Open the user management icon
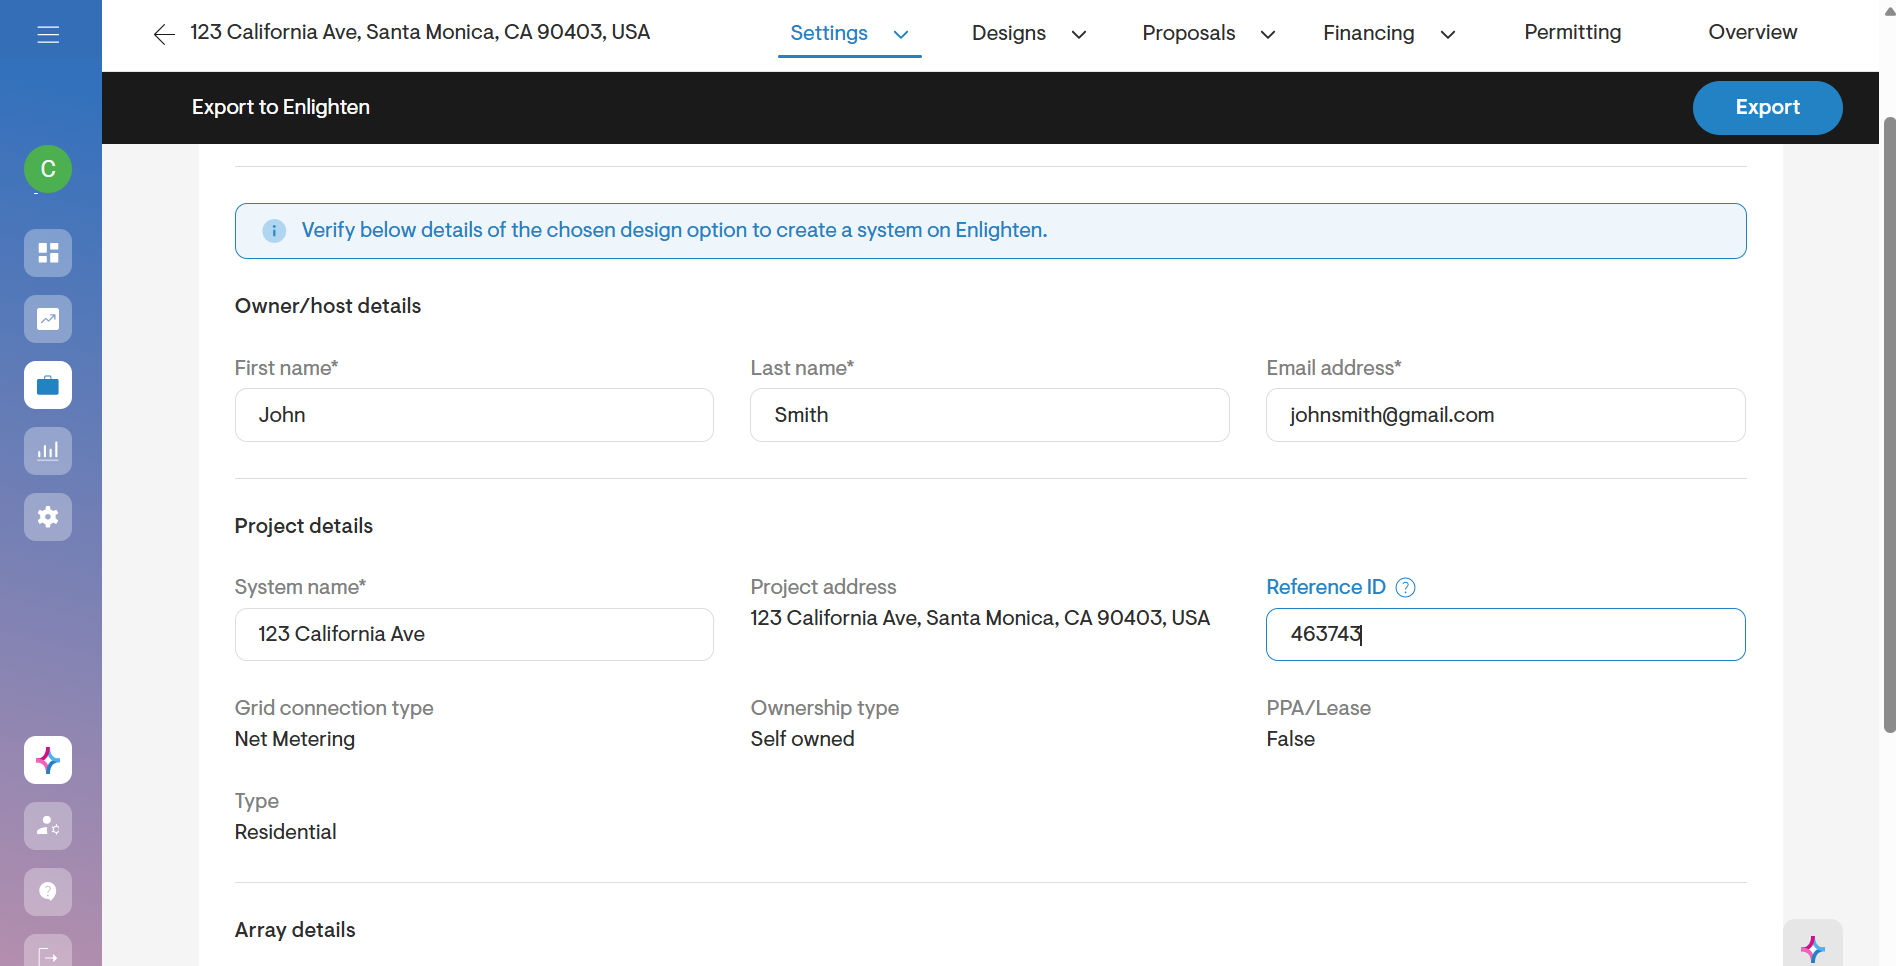 tap(48, 826)
